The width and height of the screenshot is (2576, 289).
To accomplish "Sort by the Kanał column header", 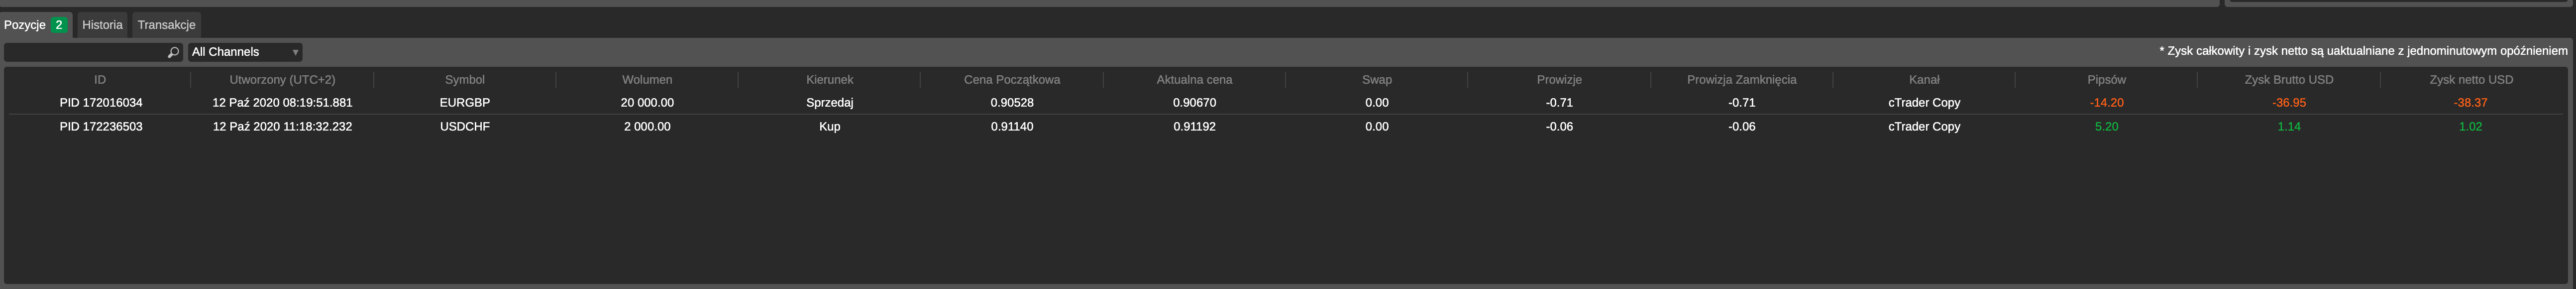I will click(1924, 79).
